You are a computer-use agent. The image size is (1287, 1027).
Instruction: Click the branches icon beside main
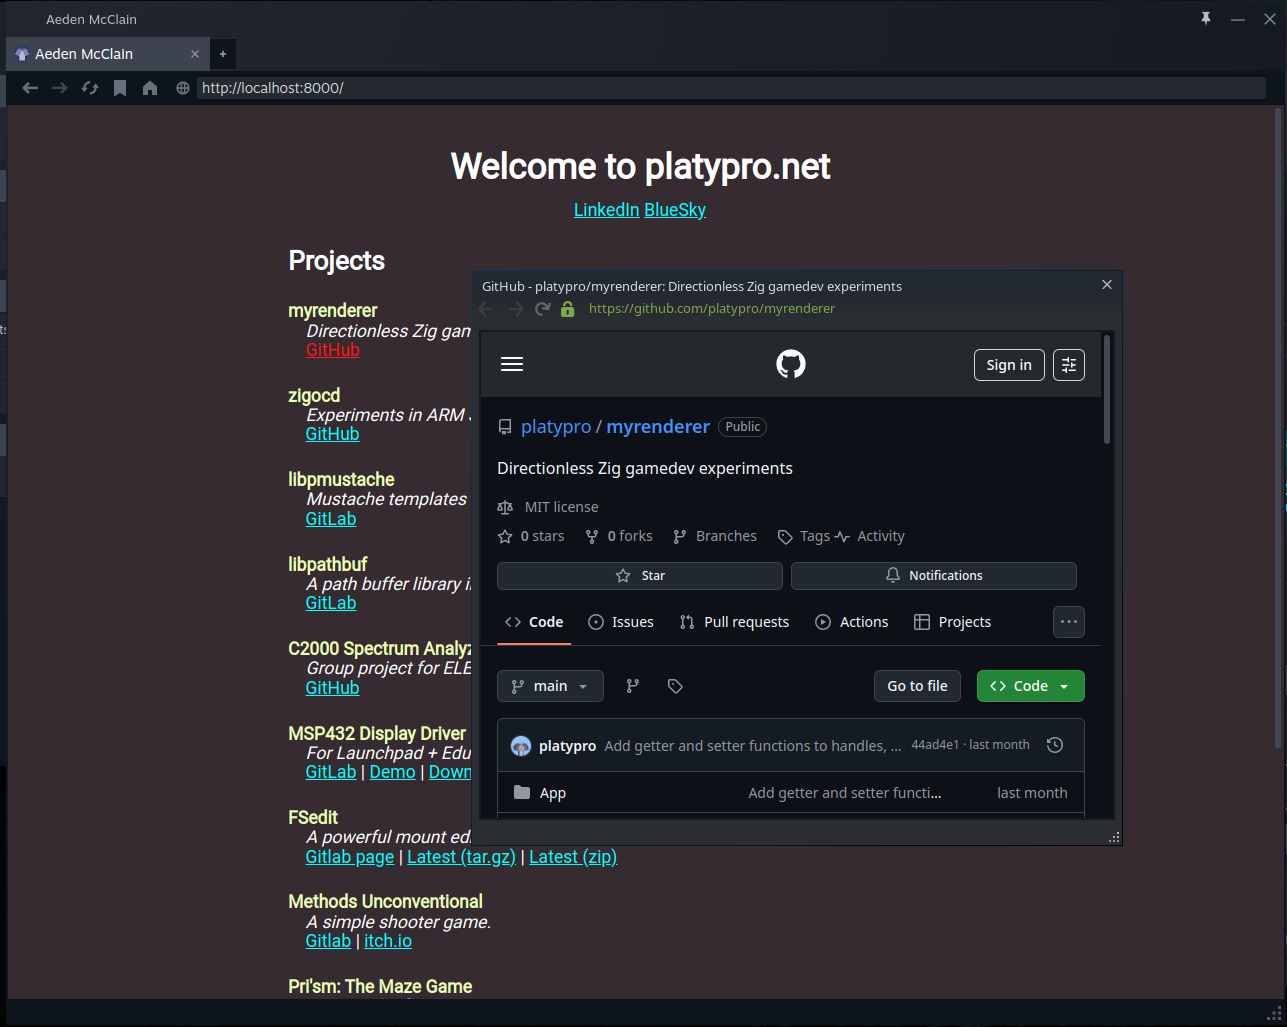(x=633, y=686)
